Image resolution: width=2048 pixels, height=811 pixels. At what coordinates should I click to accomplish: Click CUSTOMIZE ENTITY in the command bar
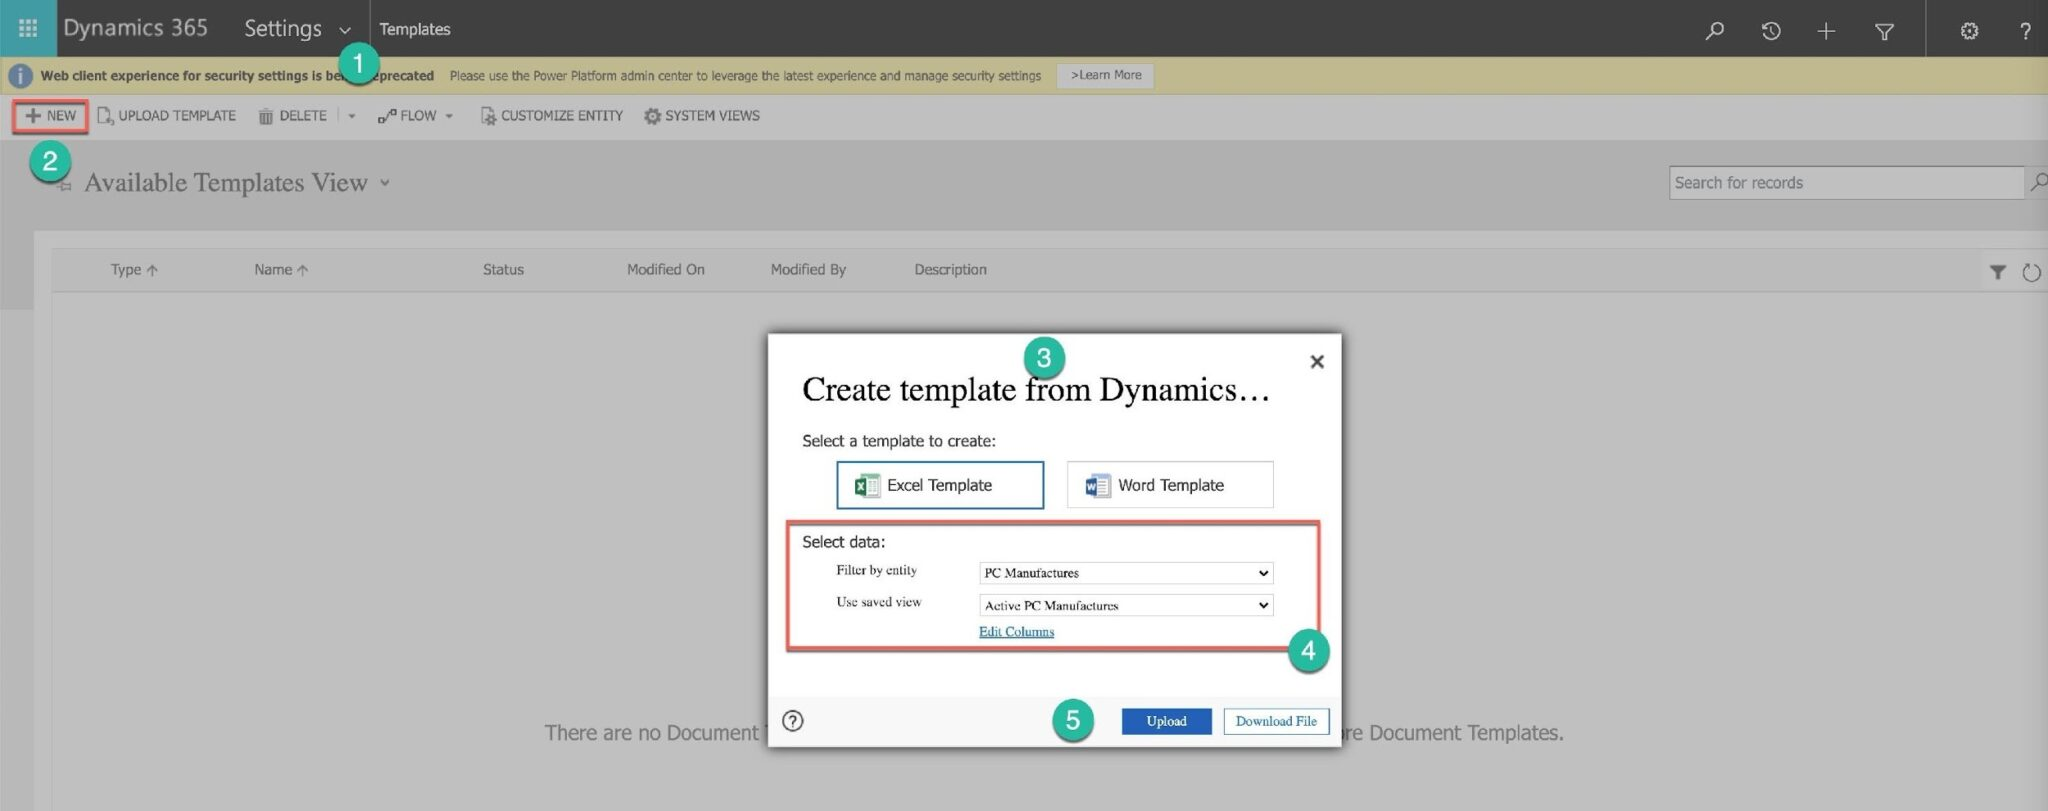551,116
